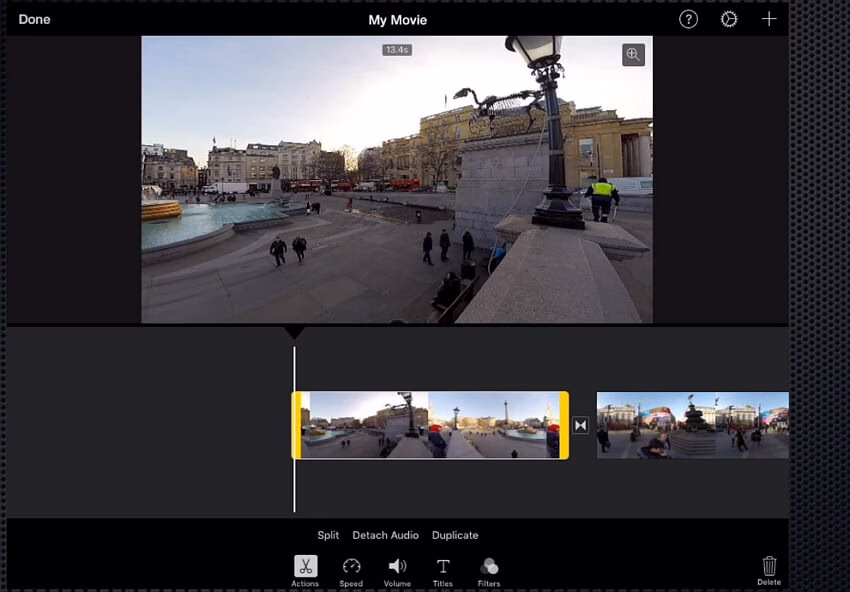The height and width of the screenshot is (592, 850).
Task: Click the My Movie project title
Action: click(397, 20)
